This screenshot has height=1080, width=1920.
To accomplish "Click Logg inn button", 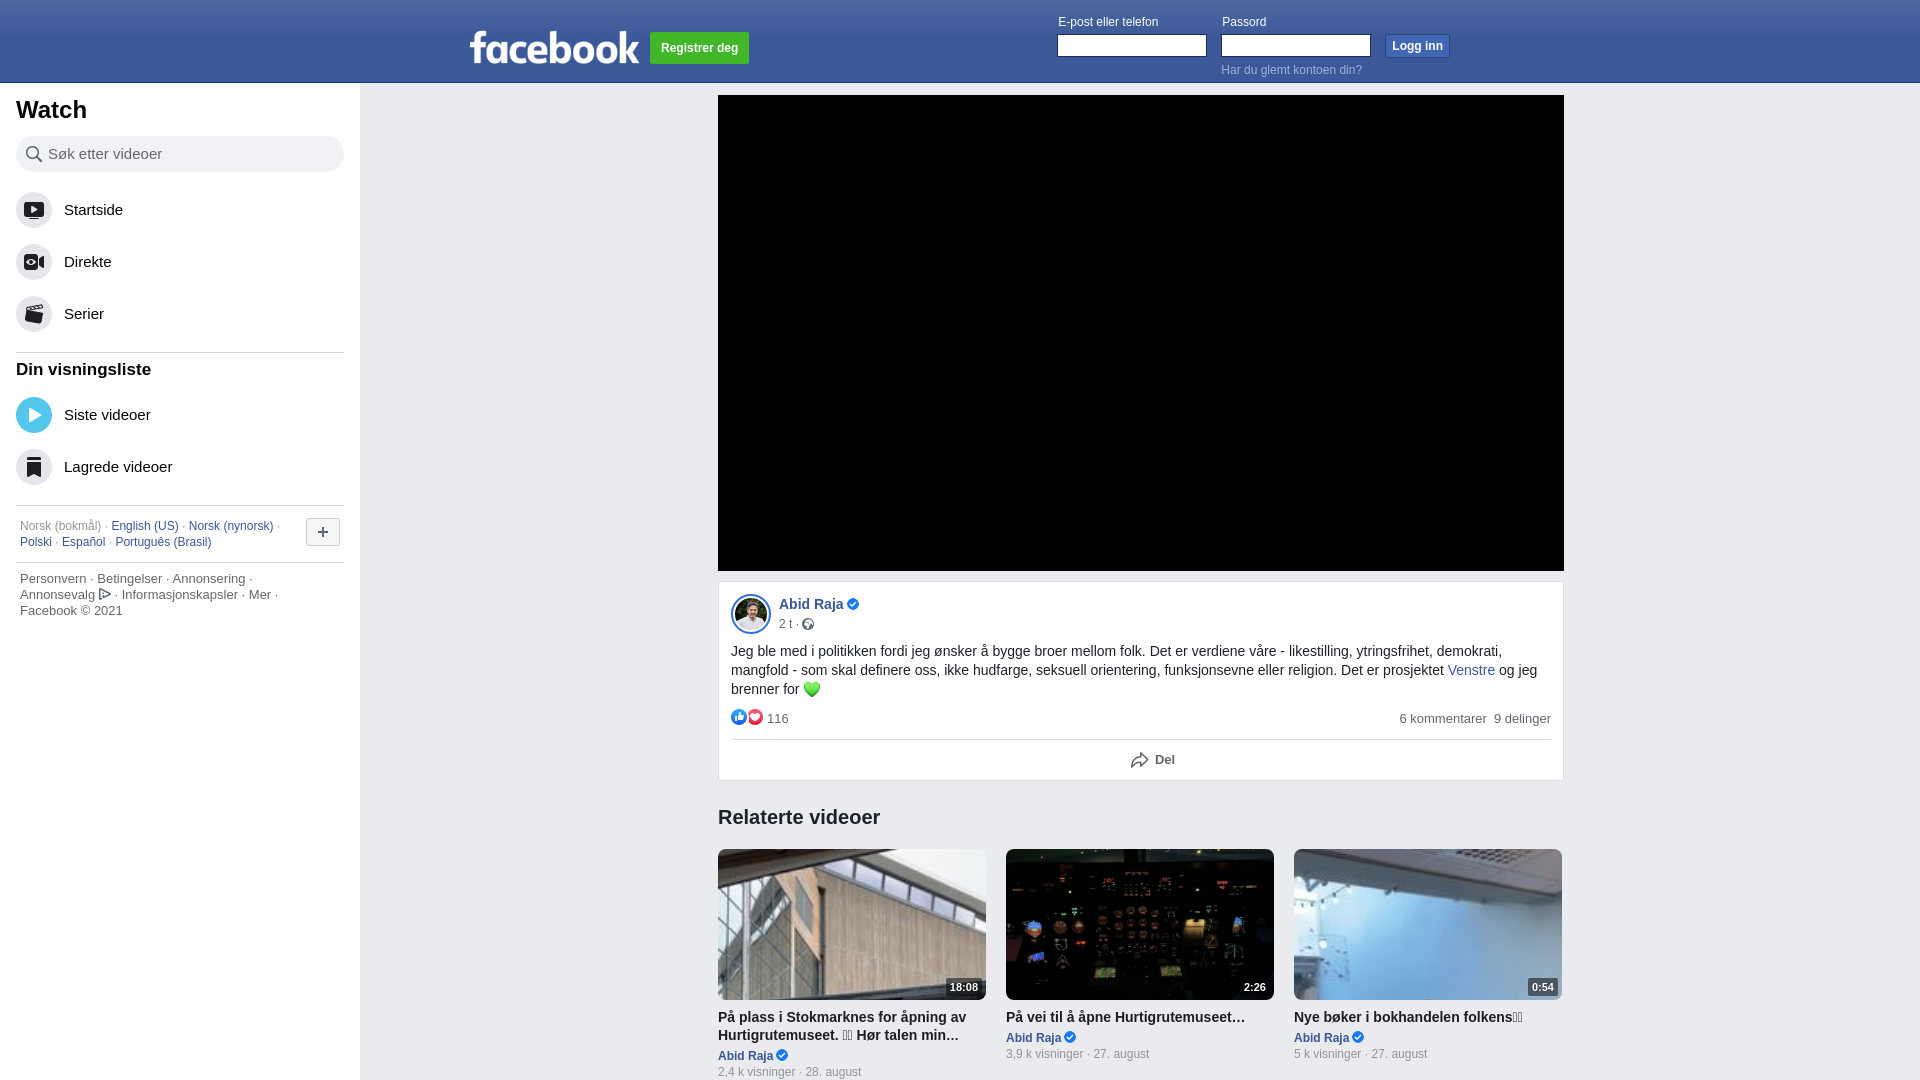I will tap(1417, 46).
